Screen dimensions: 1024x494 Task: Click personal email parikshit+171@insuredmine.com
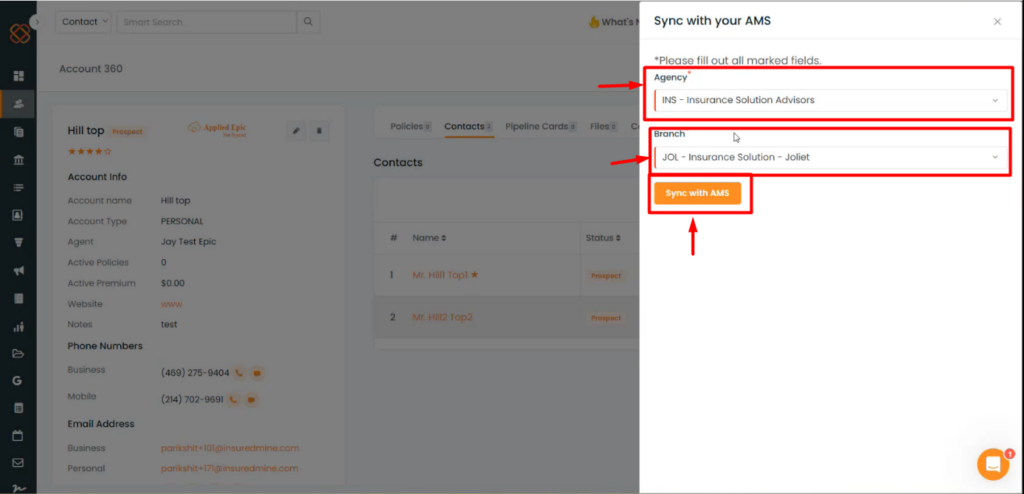[230, 469]
